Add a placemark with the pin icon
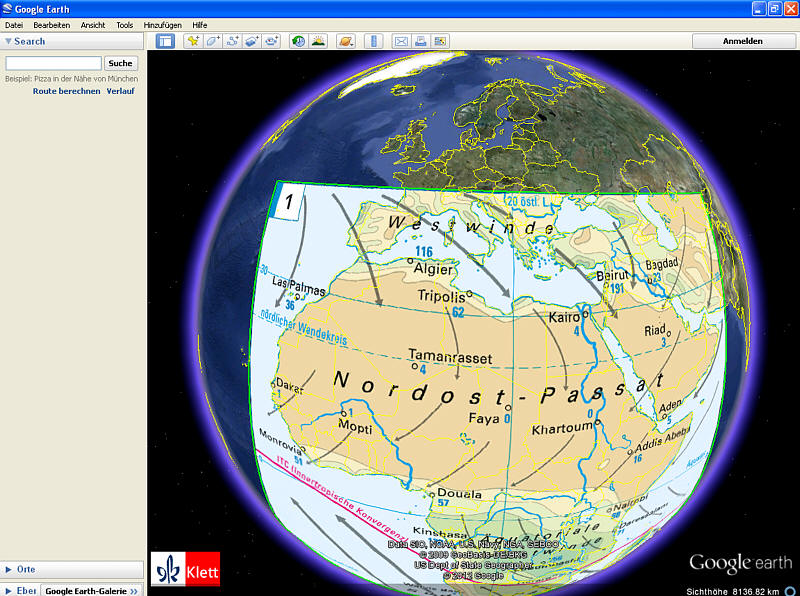This screenshot has width=800, height=596. [x=193, y=41]
